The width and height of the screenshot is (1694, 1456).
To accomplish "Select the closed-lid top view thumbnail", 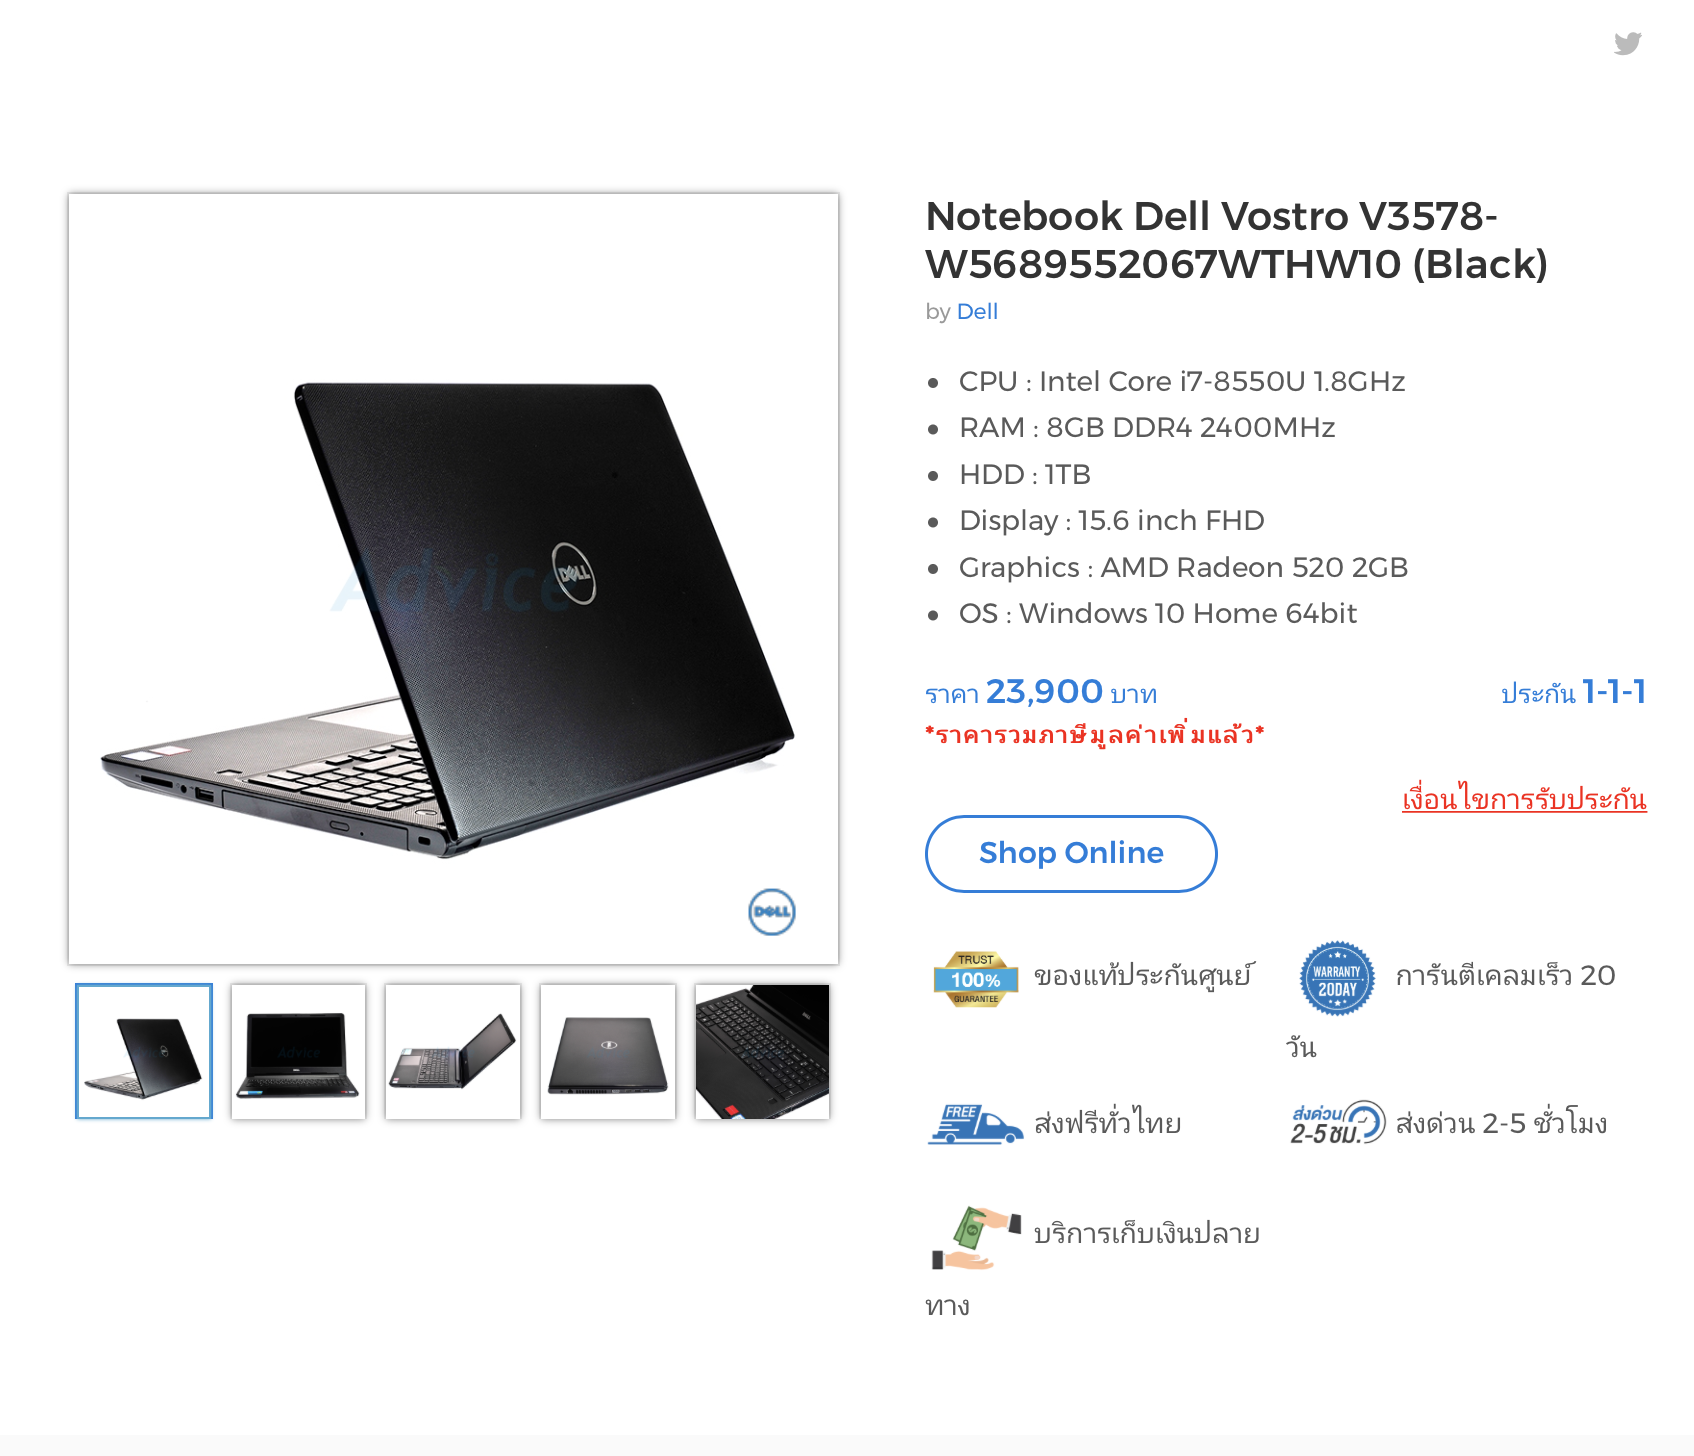I will coord(608,1051).
